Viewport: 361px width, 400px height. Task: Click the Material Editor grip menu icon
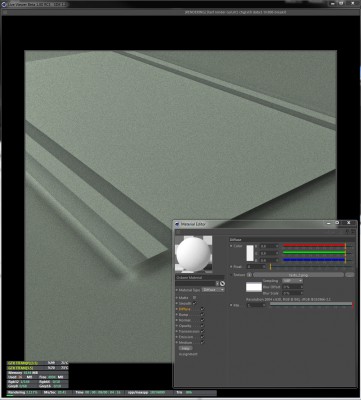[178, 232]
